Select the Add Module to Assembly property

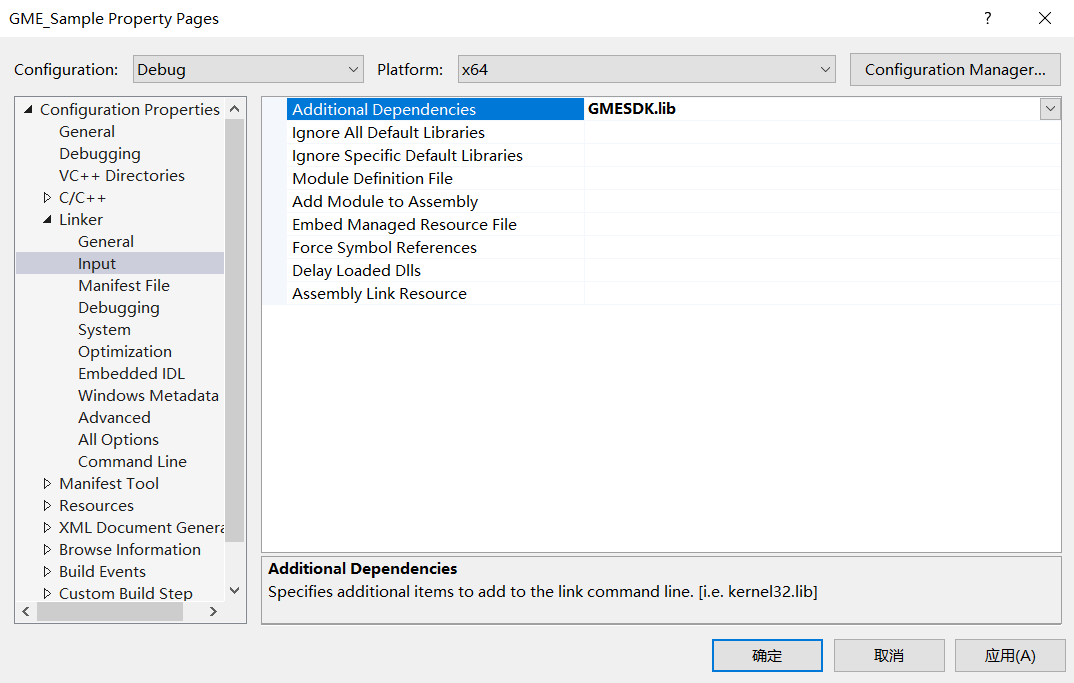coord(385,201)
